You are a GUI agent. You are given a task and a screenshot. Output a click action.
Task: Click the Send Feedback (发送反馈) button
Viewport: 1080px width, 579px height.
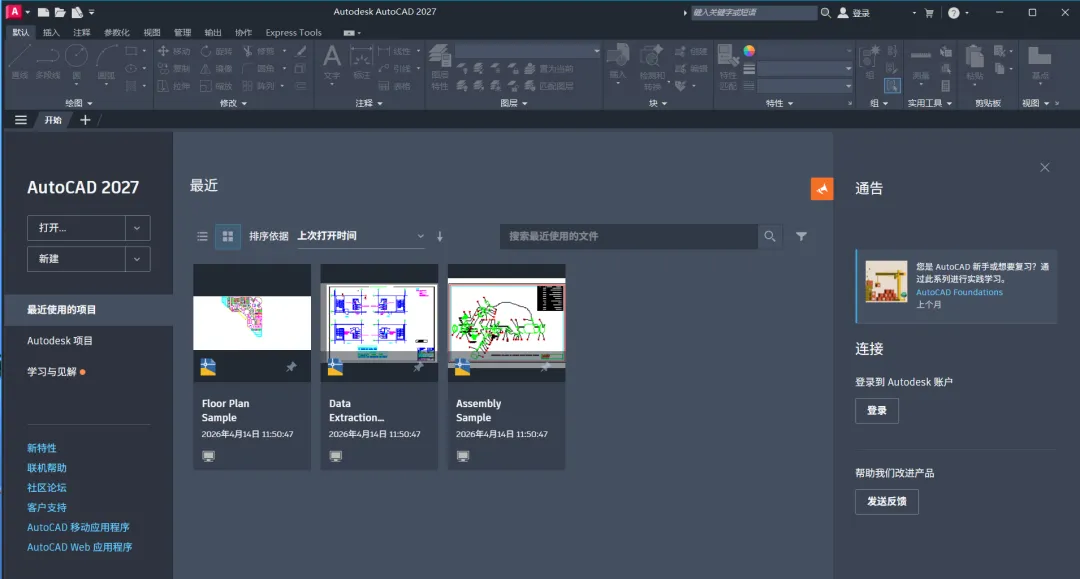886,501
